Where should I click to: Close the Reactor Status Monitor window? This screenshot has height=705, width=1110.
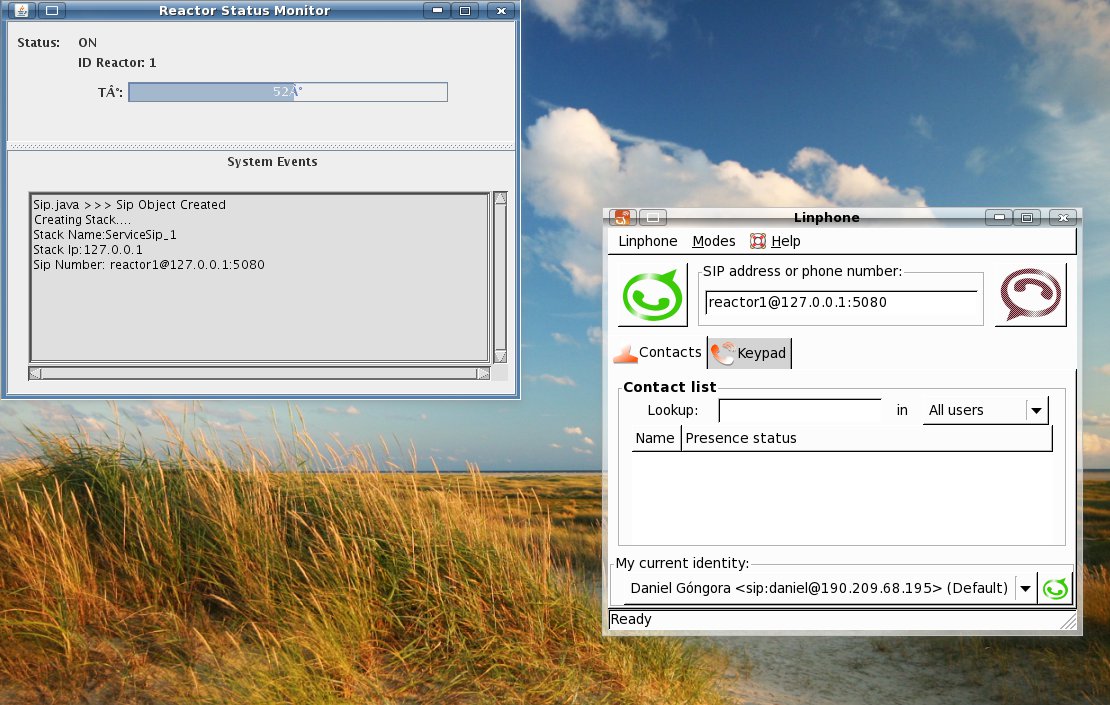[x=501, y=11]
